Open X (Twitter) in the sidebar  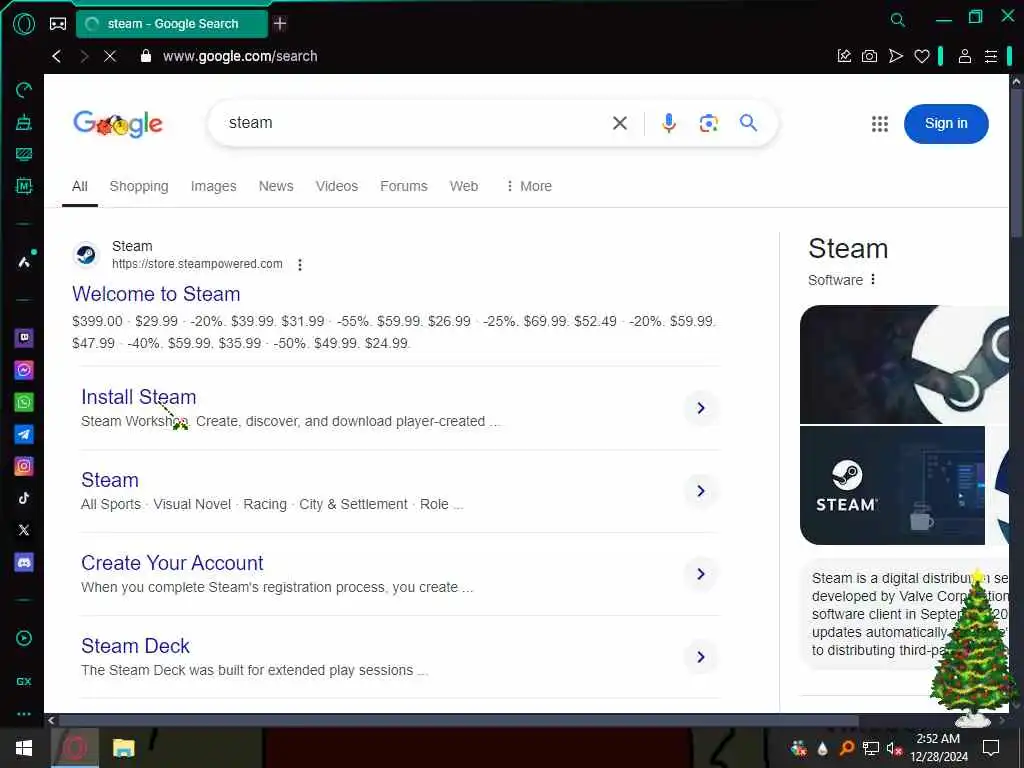pos(24,530)
